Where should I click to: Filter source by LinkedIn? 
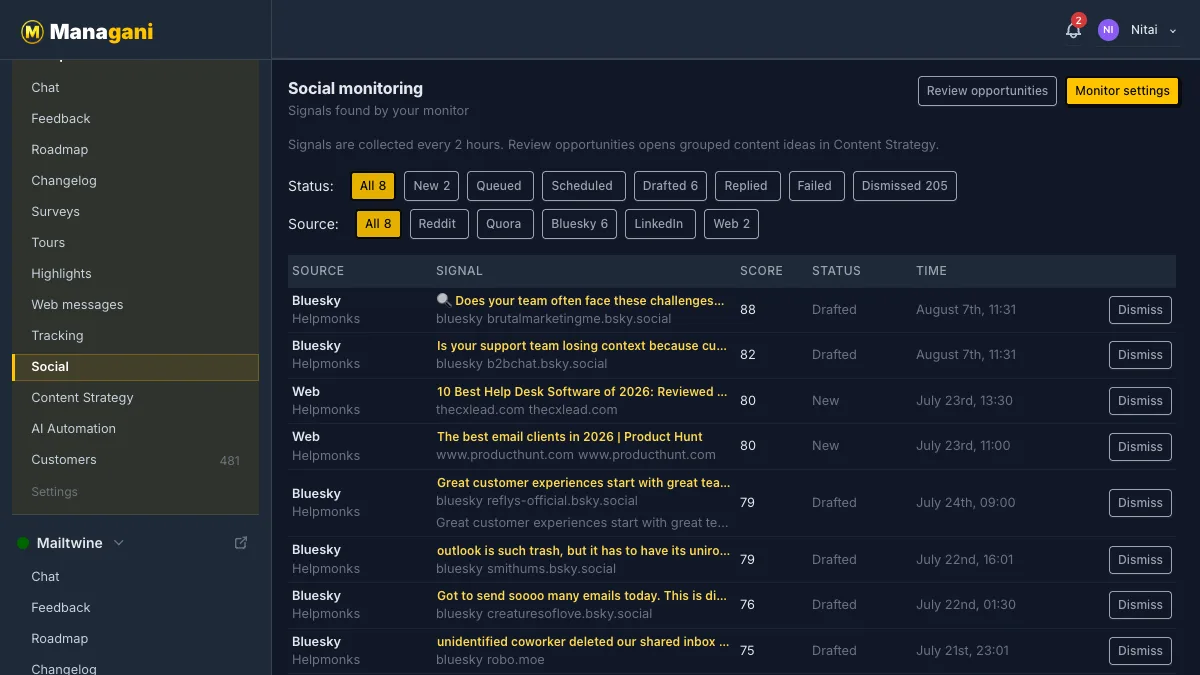pos(659,224)
